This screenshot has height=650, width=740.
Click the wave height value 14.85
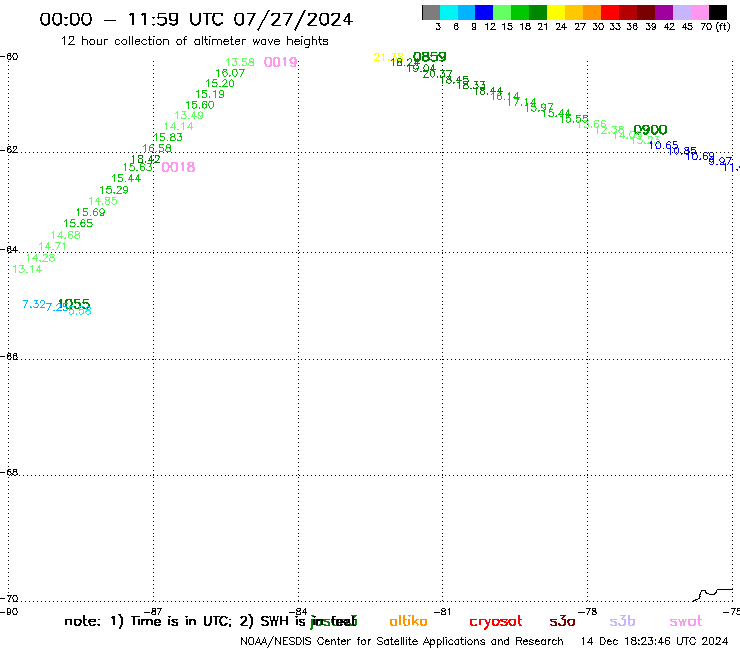[x=103, y=201]
